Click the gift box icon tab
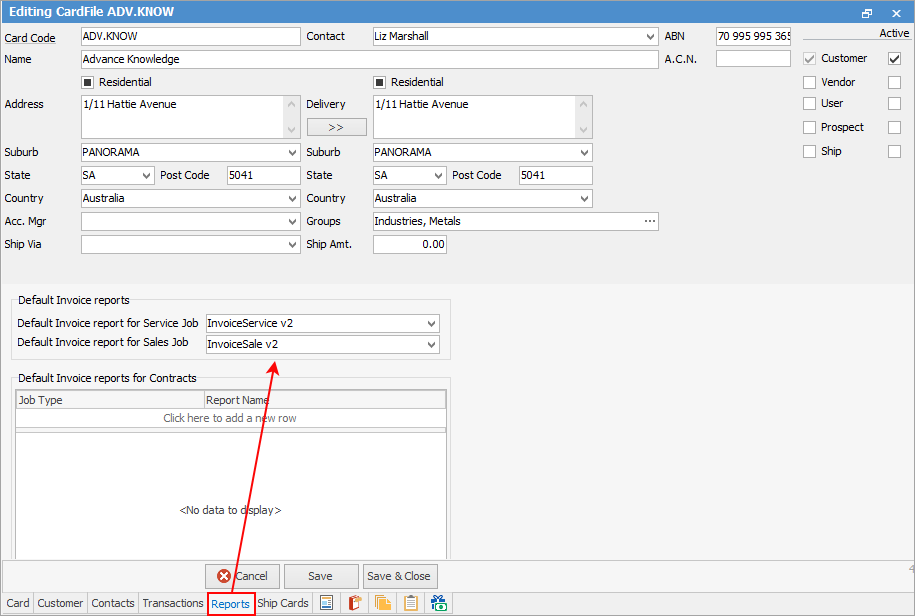Viewport: 915px width, 616px height. 439,603
